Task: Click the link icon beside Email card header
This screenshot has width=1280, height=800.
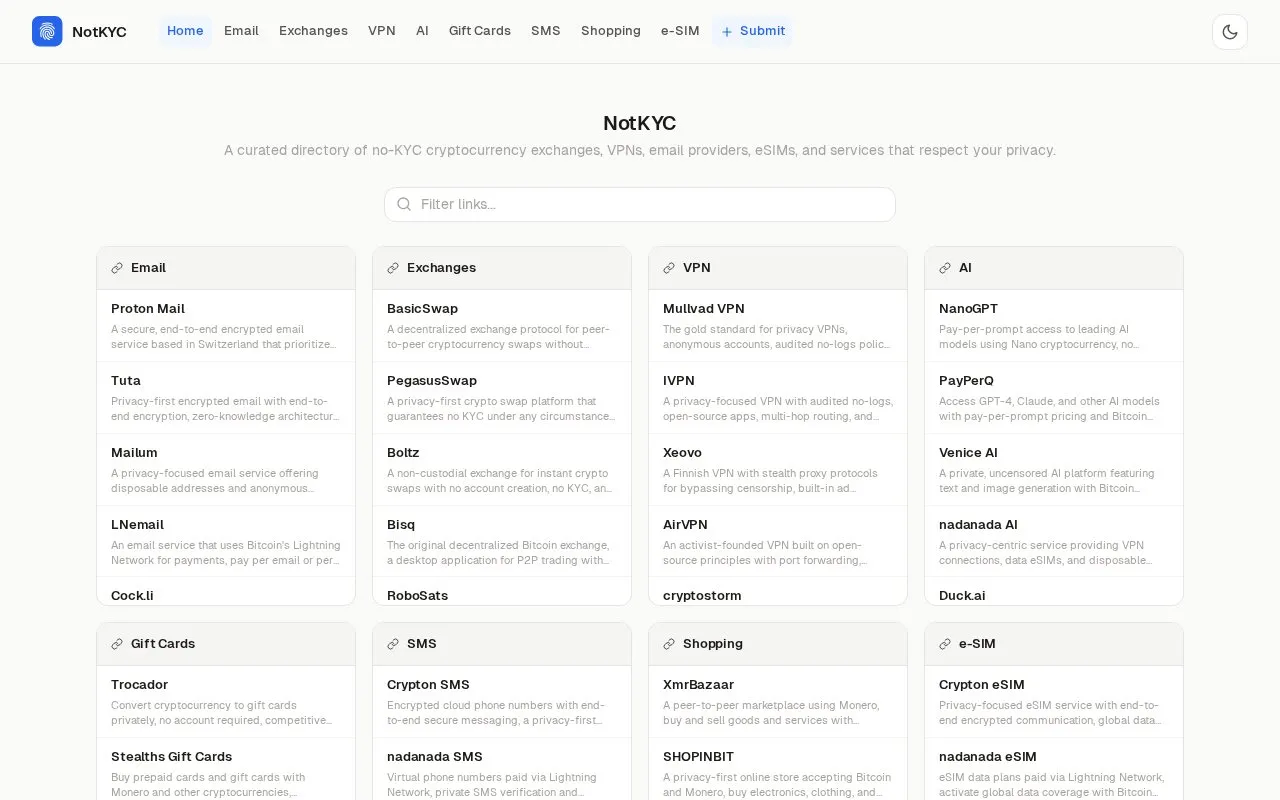Action: (x=117, y=268)
